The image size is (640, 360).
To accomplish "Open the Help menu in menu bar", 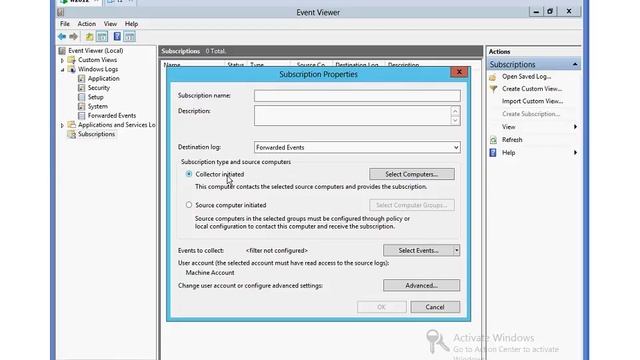I will point(131,24).
